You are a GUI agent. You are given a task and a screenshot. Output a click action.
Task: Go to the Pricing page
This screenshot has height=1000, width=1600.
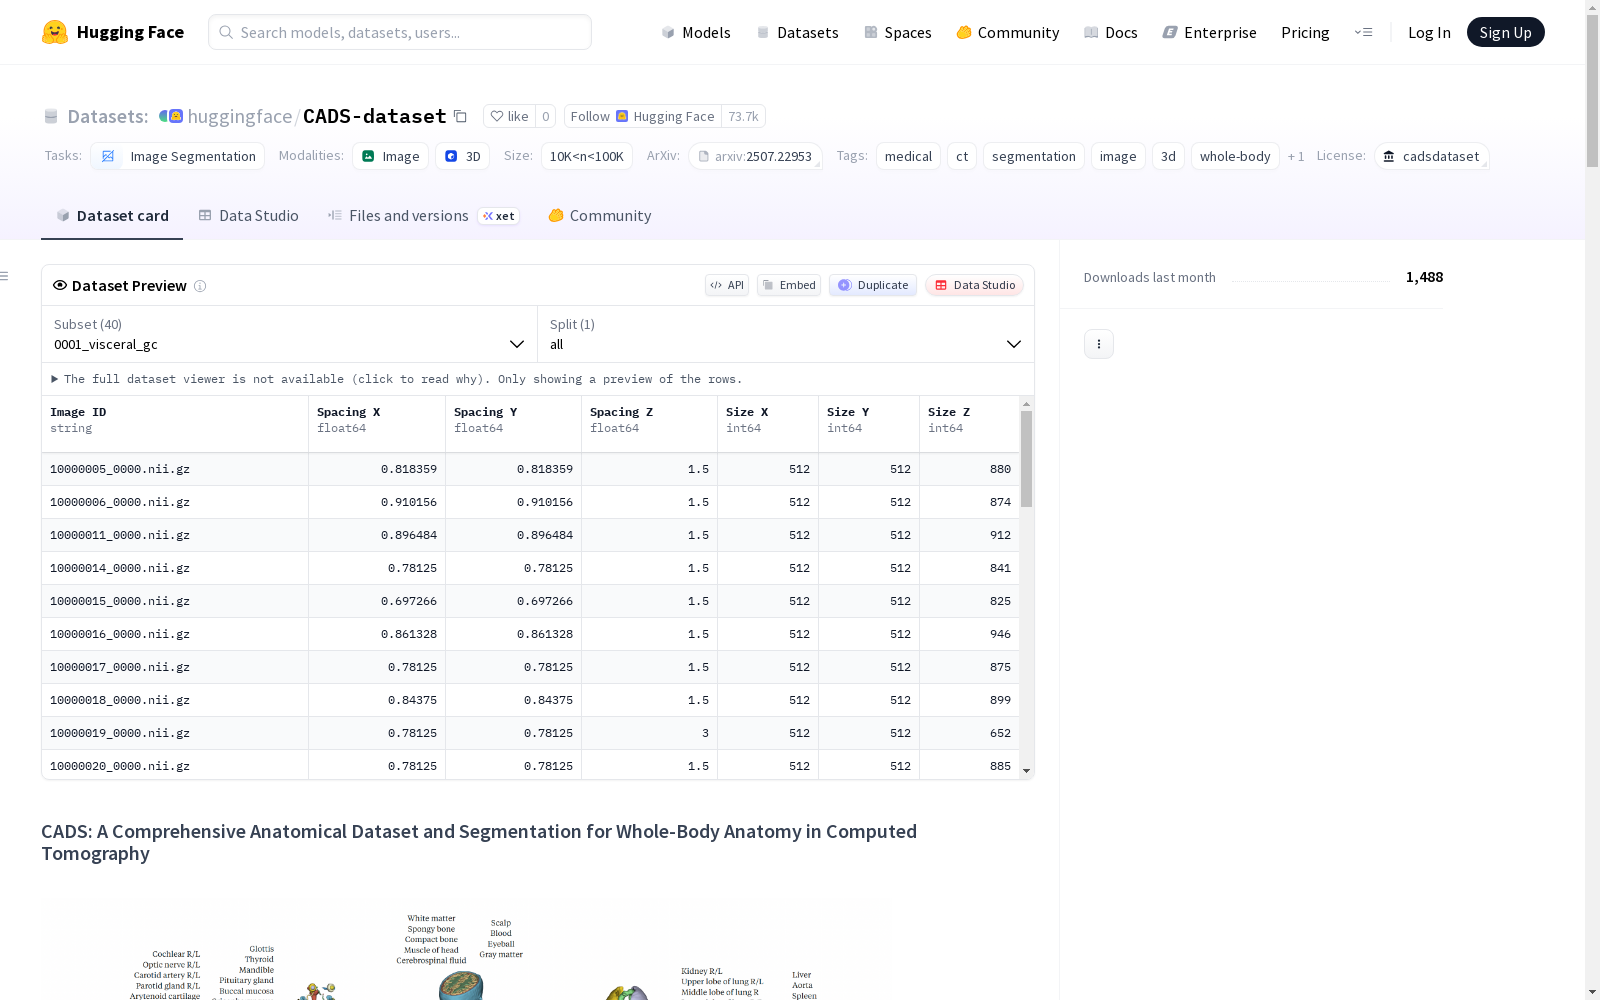1305,32
